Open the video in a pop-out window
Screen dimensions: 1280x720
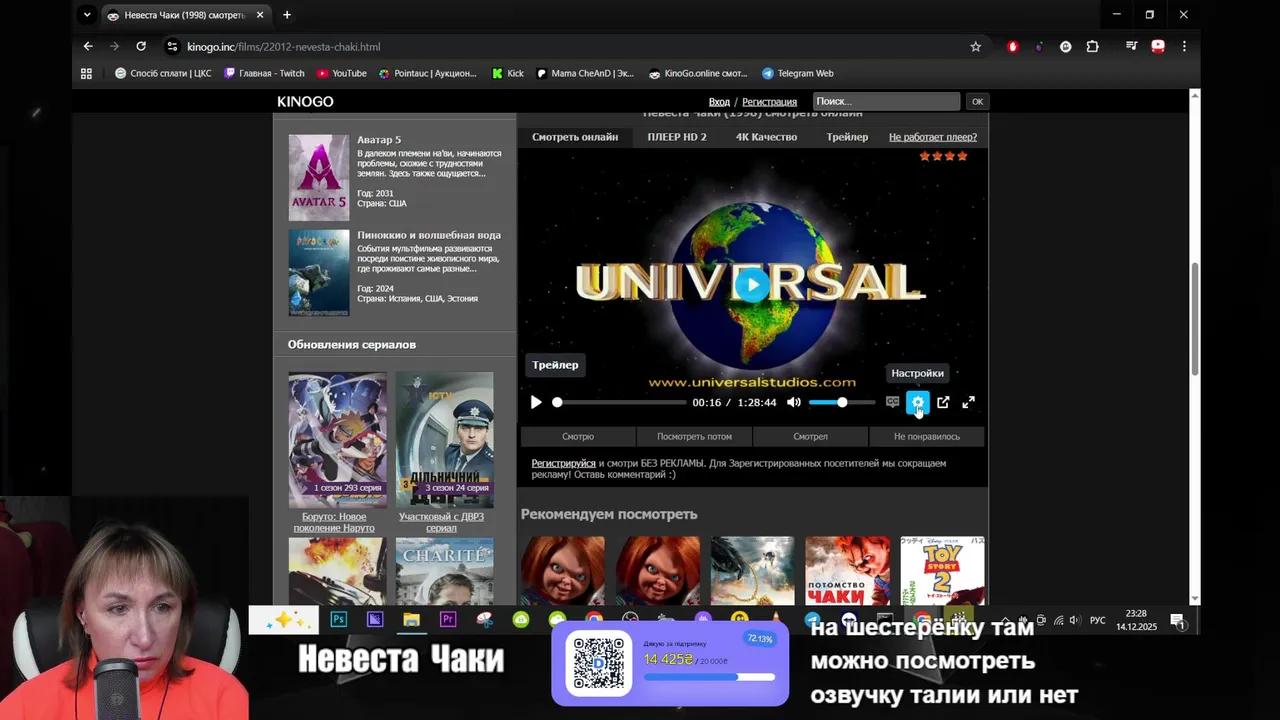pos(943,402)
